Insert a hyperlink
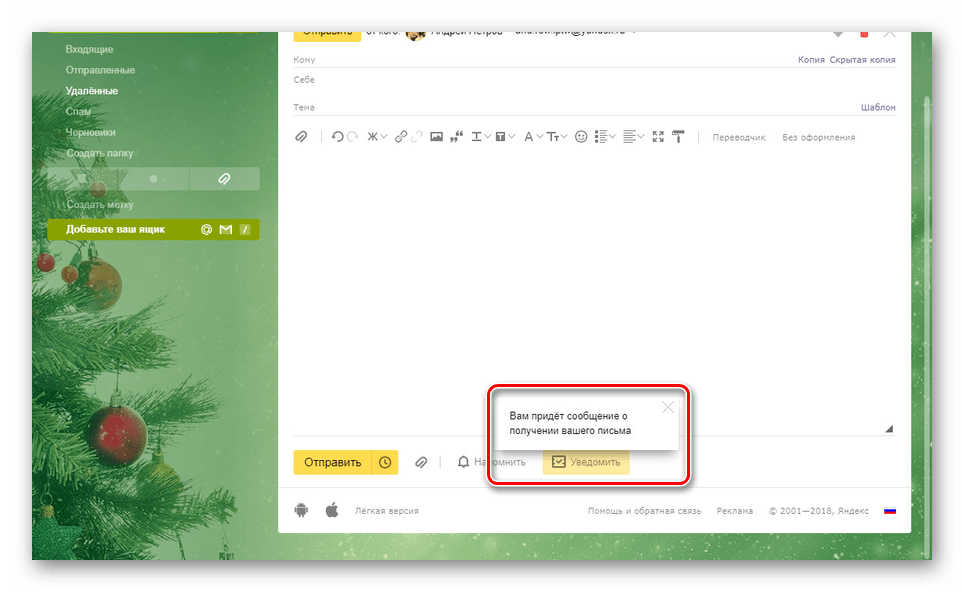This screenshot has height=592, width=964. pyautogui.click(x=401, y=136)
